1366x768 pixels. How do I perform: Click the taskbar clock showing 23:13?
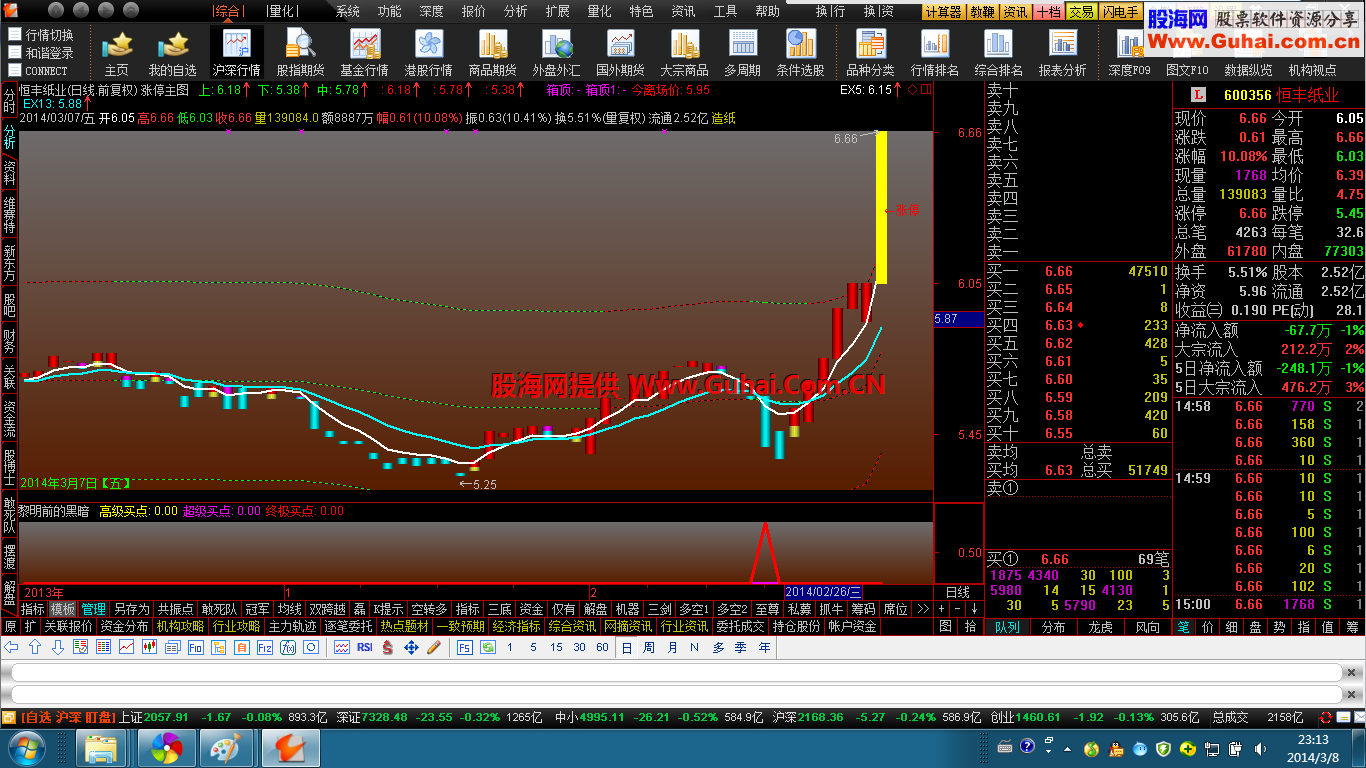(x=1315, y=747)
